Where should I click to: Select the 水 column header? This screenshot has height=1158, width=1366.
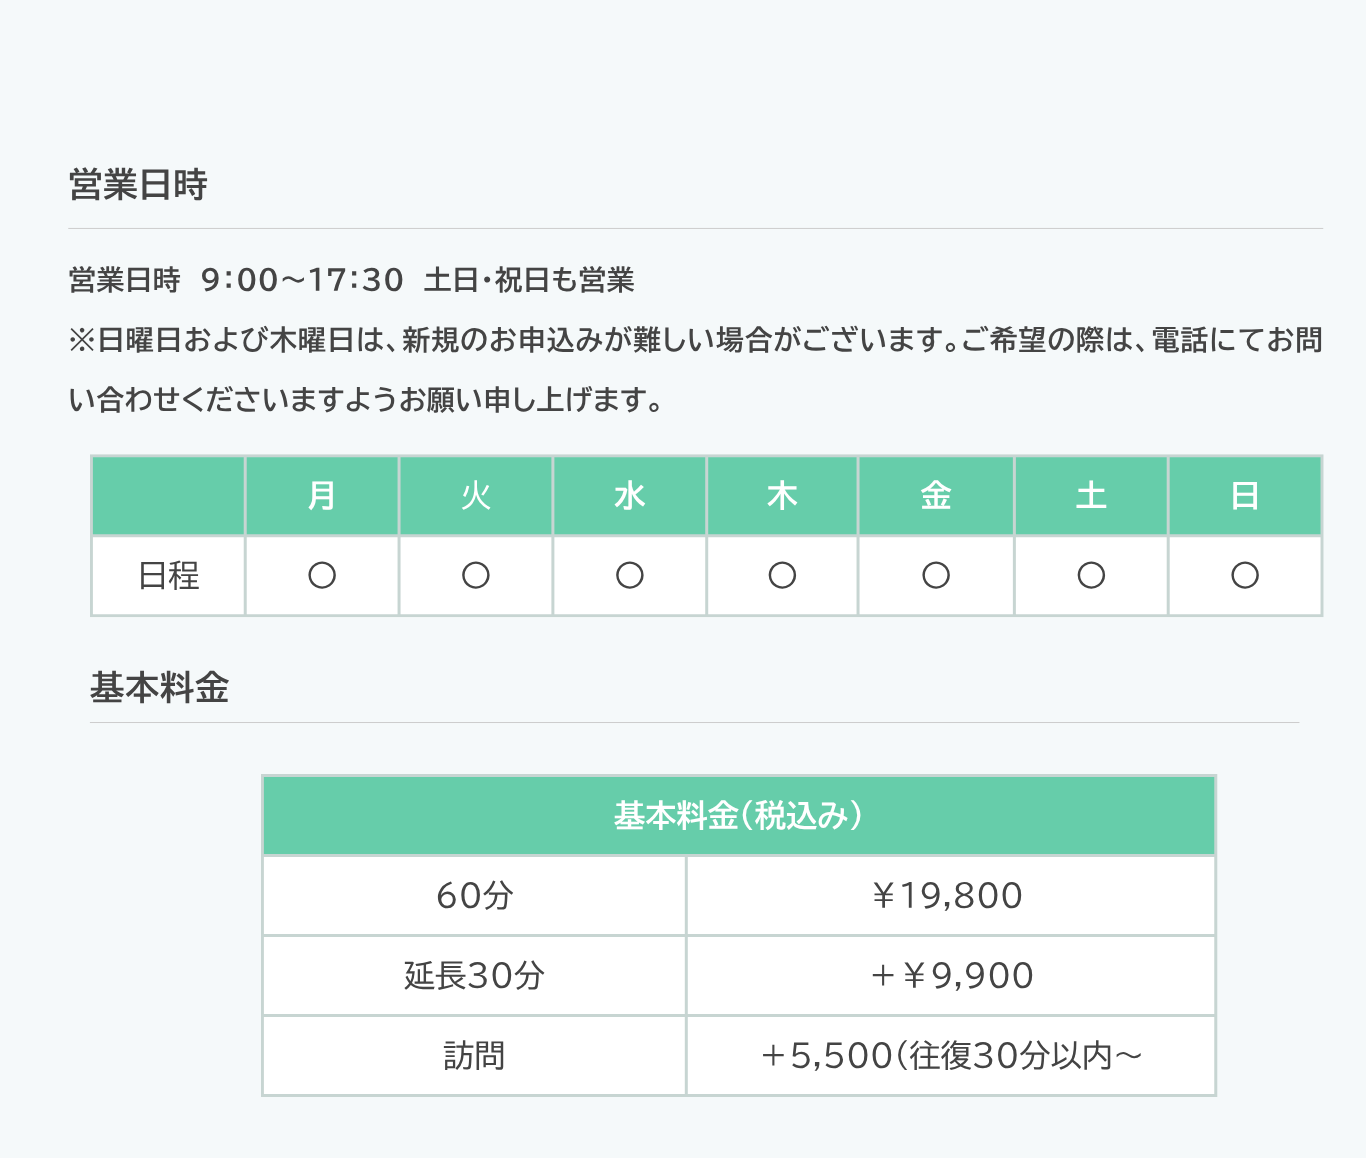pos(630,496)
